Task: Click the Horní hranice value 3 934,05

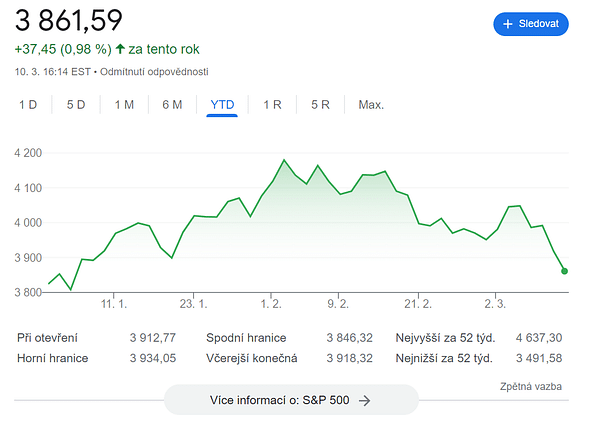Action: pyautogui.click(x=153, y=358)
